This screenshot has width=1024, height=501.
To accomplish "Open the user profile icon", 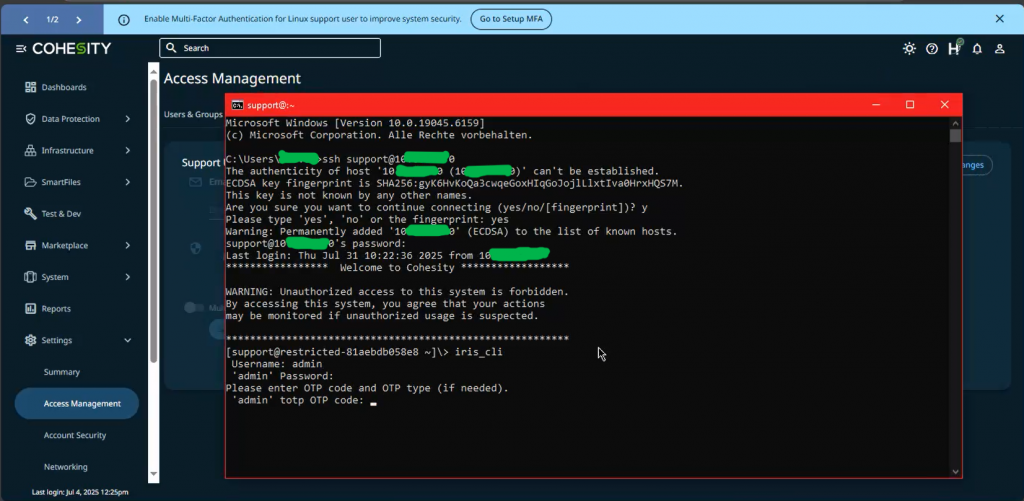I will (x=999, y=48).
